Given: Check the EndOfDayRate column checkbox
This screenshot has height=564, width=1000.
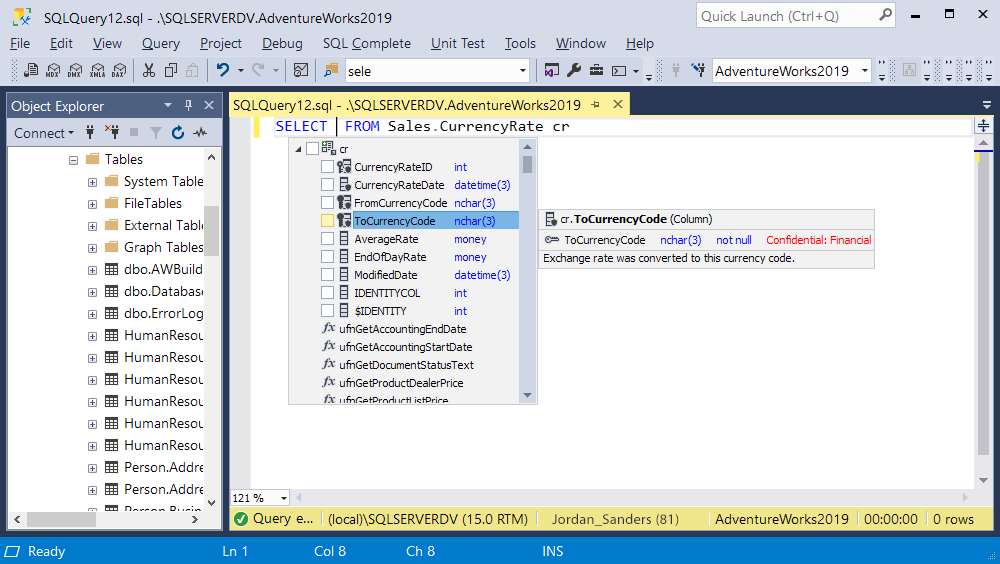Looking at the screenshot, I should 327,256.
